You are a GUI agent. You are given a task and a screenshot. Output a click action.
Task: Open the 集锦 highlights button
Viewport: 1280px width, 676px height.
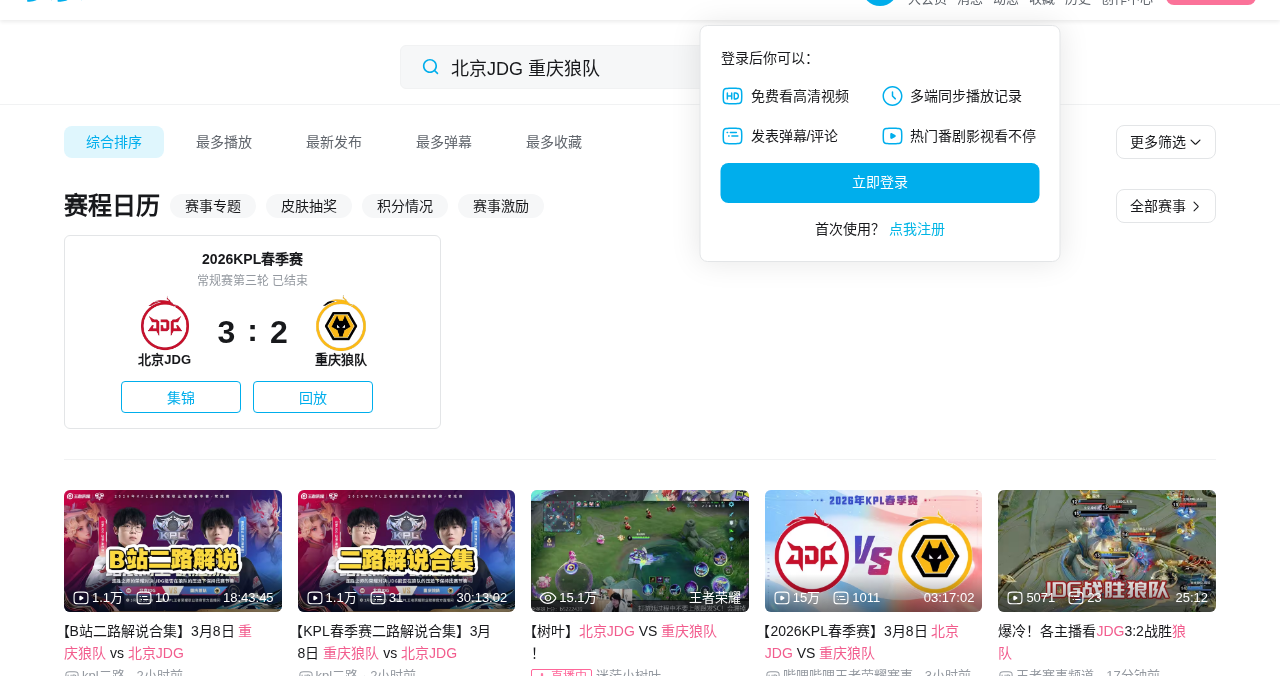click(181, 397)
